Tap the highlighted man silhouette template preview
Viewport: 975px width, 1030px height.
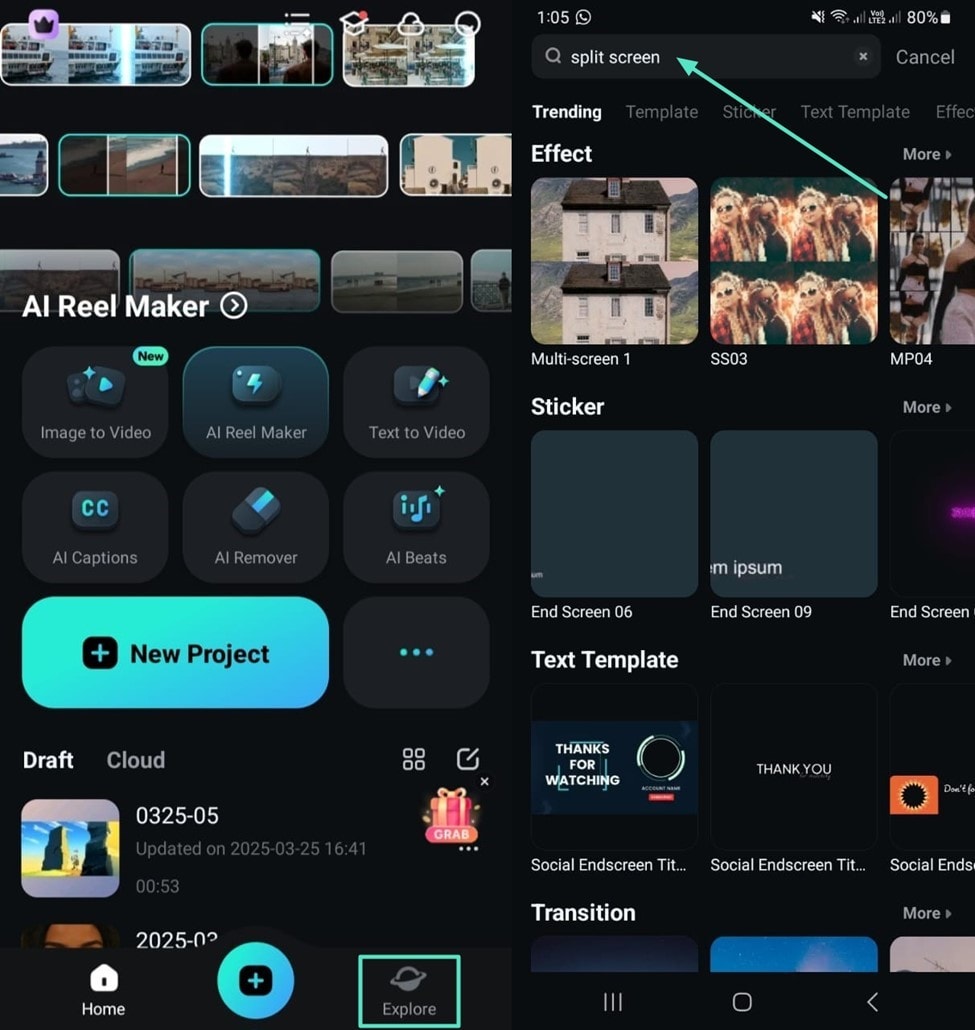click(x=267, y=55)
